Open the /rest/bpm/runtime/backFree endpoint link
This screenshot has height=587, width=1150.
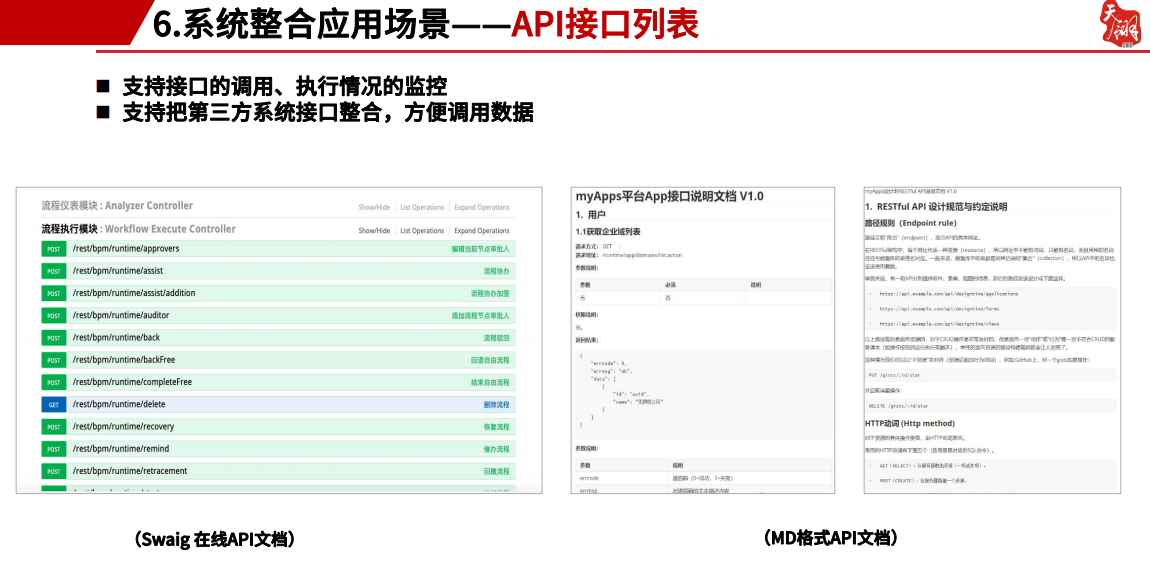coord(123,360)
